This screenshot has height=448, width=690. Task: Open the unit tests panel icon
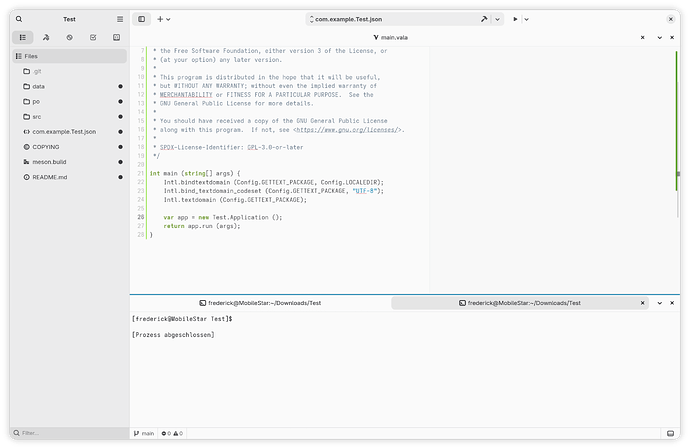[x=93, y=37]
